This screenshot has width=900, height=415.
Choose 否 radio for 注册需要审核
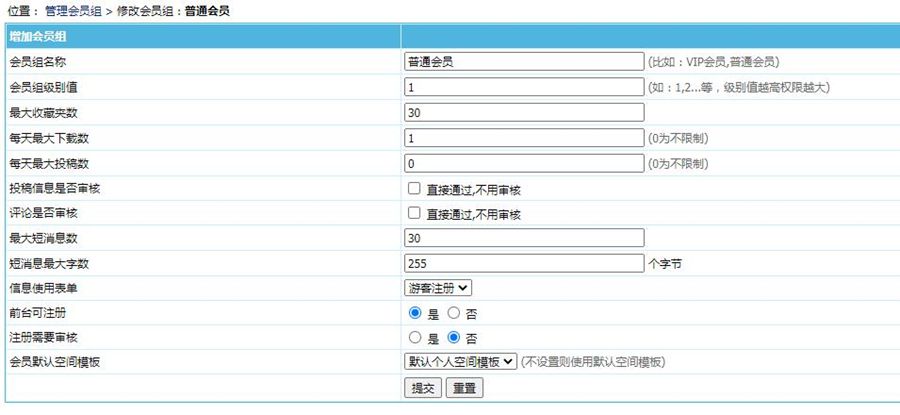tap(453, 338)
